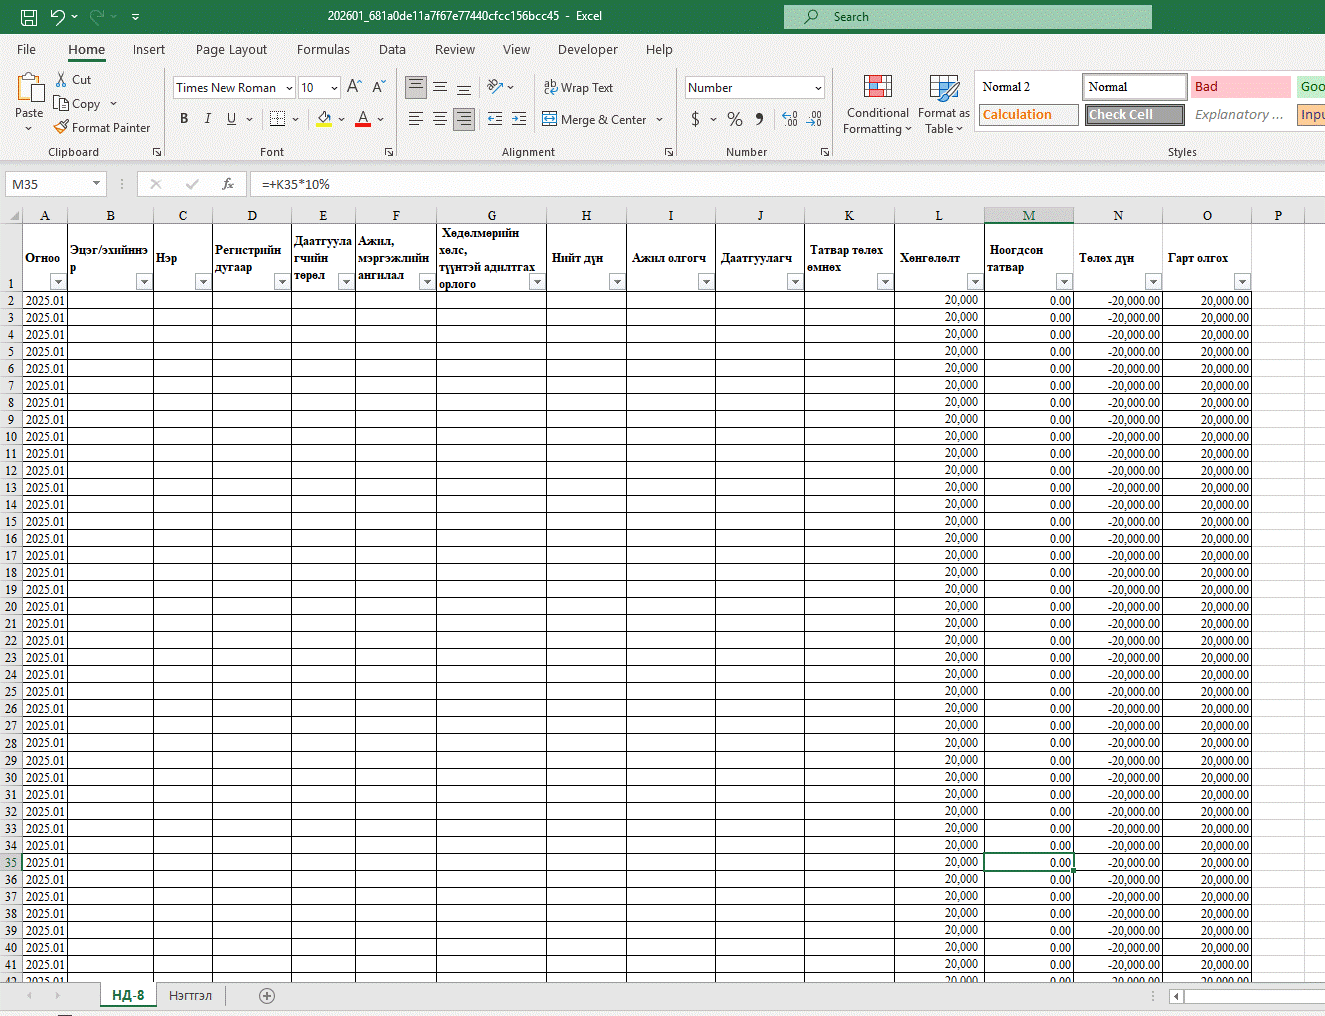Screen dimensions: 1325x1016
Task: Open filter dropdown for Огноо column
Action: click(57, 282)
